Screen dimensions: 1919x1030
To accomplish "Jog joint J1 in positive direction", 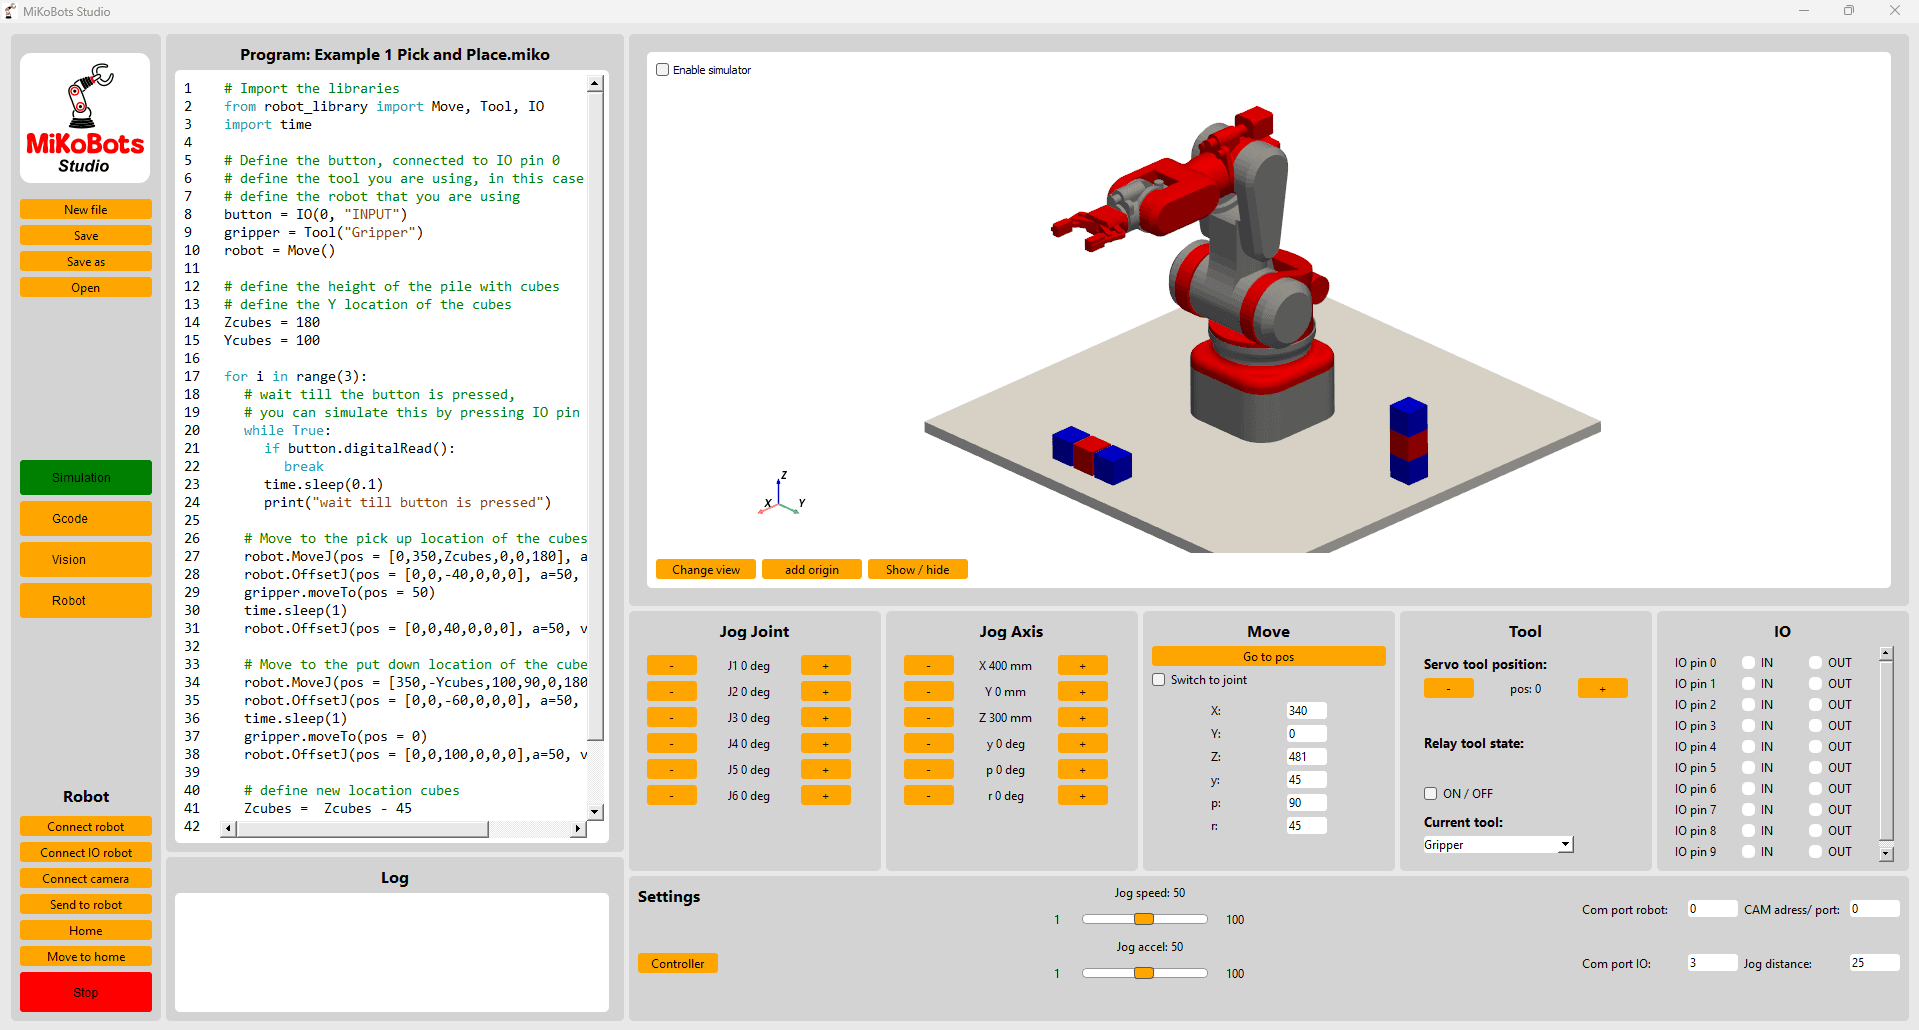I will point(825,665).
